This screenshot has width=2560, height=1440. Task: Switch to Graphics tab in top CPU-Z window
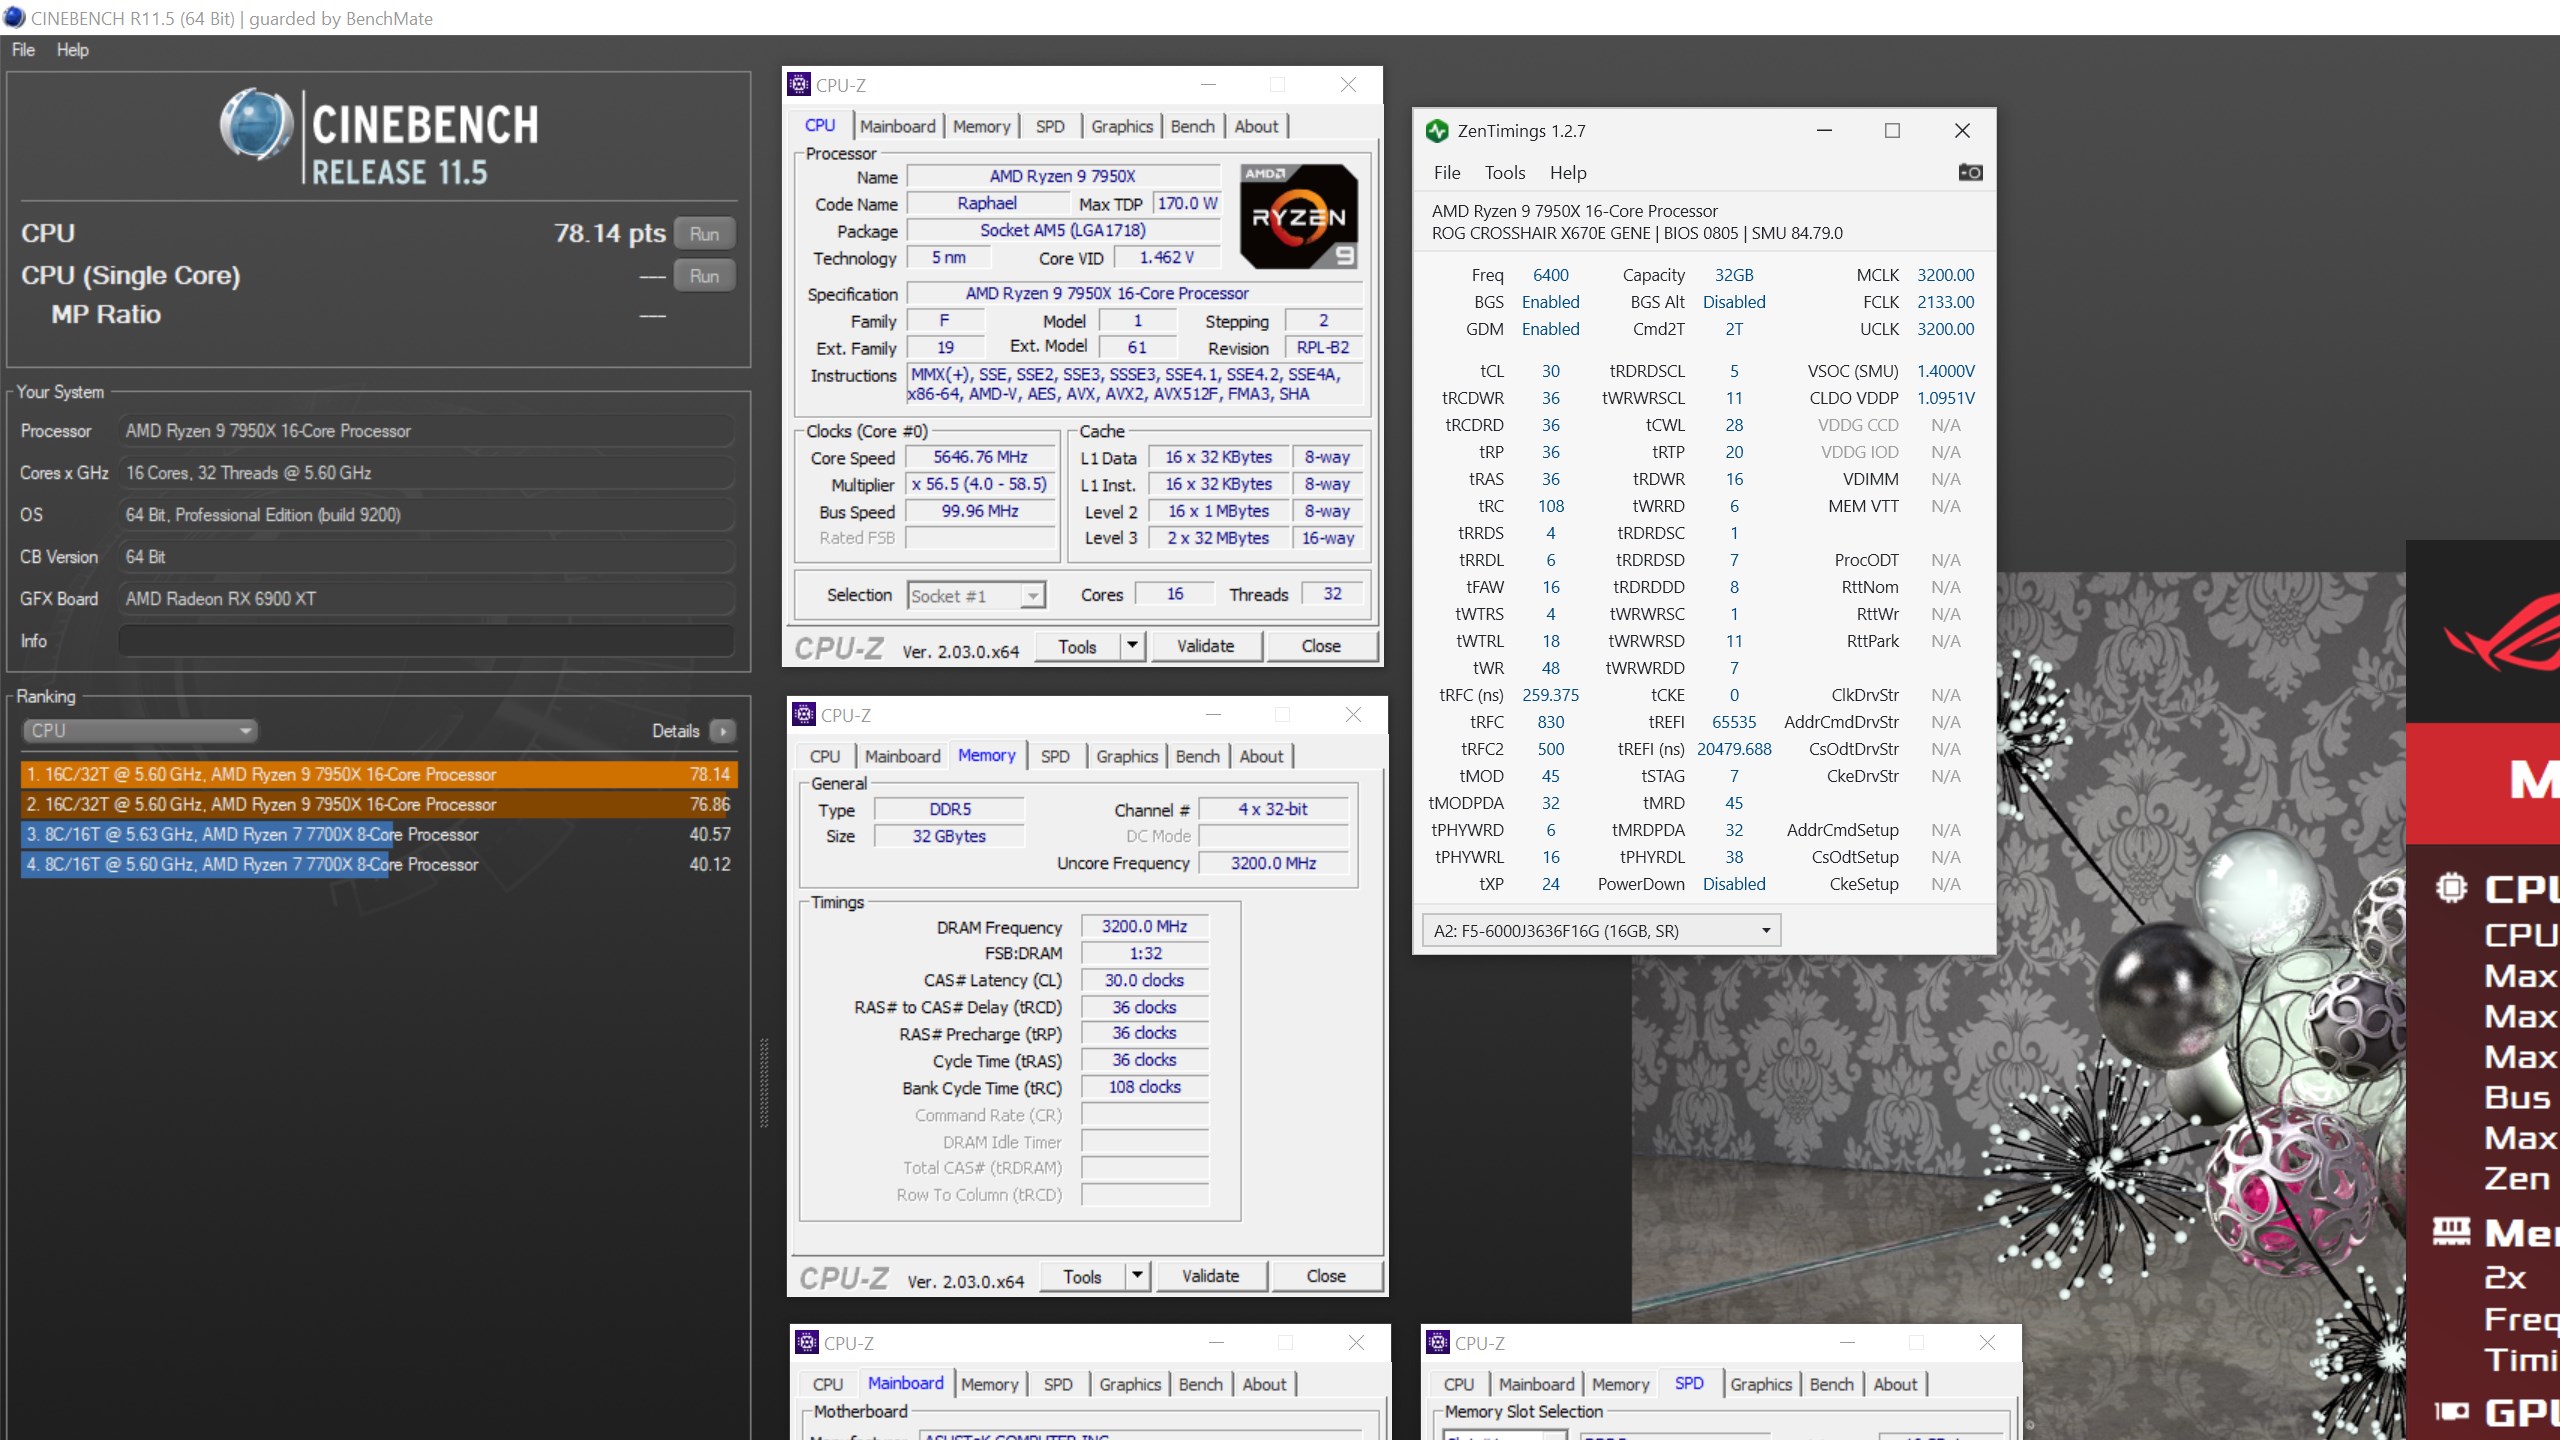tap(1122, 127)
